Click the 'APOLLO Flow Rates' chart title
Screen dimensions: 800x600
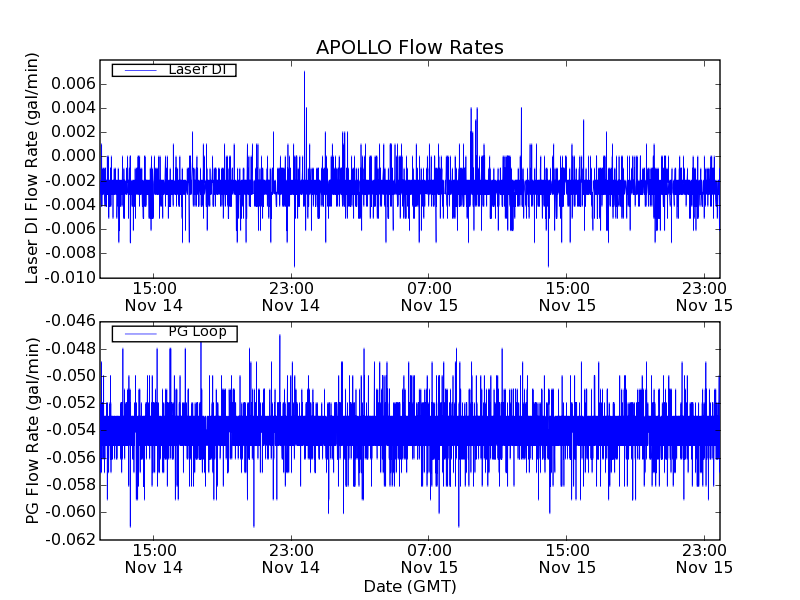[409, 48]
